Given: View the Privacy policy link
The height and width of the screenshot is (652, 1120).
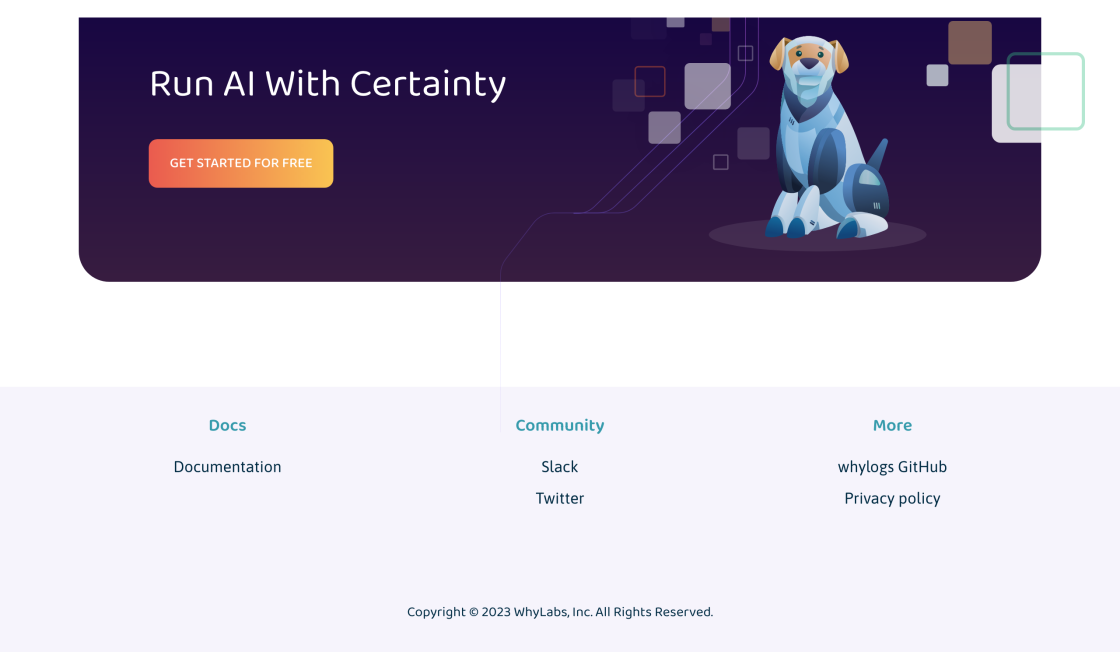Looking at the screenshot, I should [x=892, y=498].
